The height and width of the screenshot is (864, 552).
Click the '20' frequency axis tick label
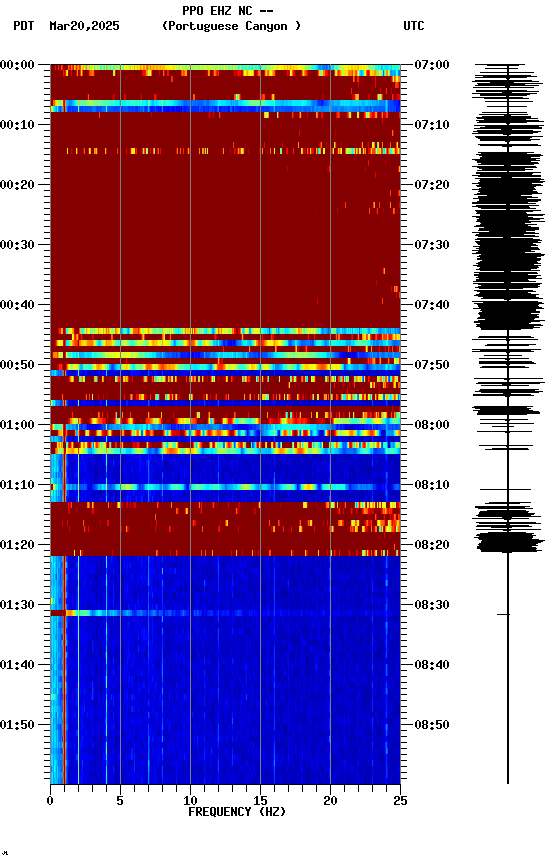point(330,801)
